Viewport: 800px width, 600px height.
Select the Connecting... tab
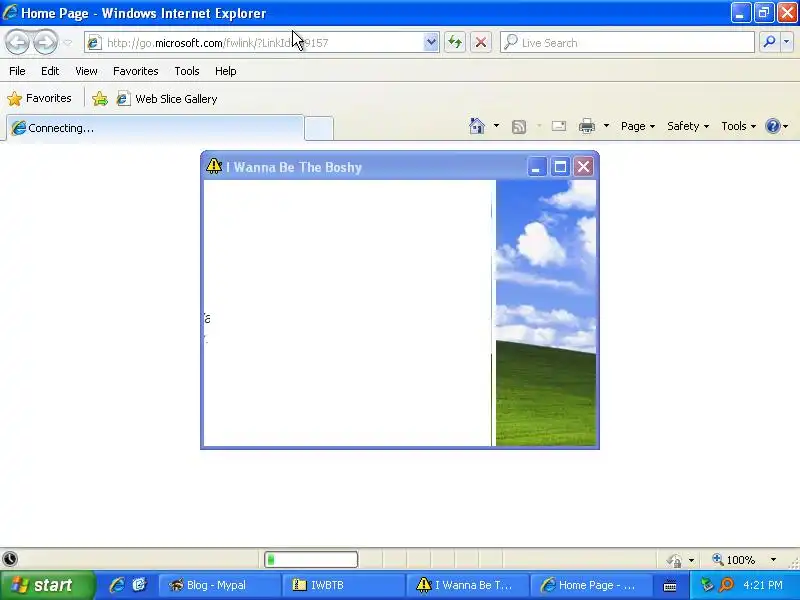[155, 128]
